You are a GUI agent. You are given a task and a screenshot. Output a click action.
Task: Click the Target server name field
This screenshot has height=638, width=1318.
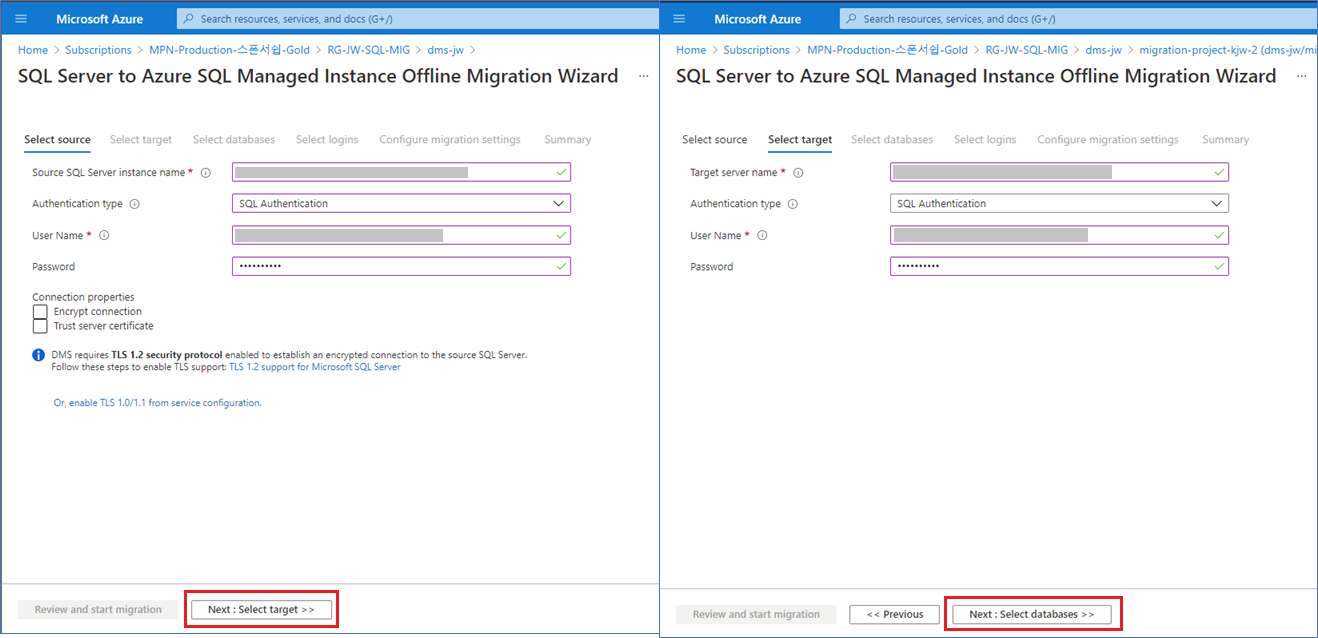(x=1059, y=173)
